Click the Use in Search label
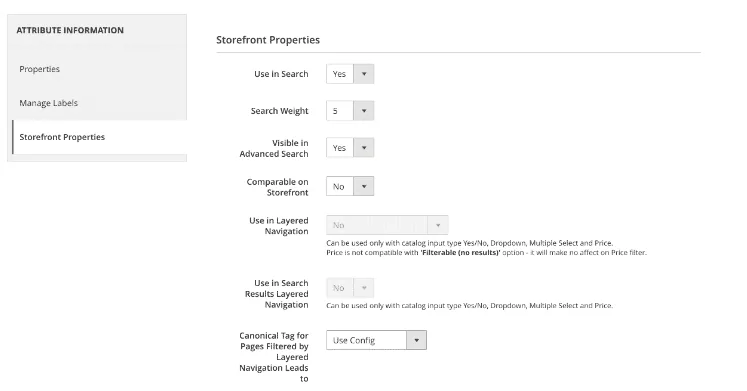The width and height of the screenshot is (747, 391). (x=281, y=74)
